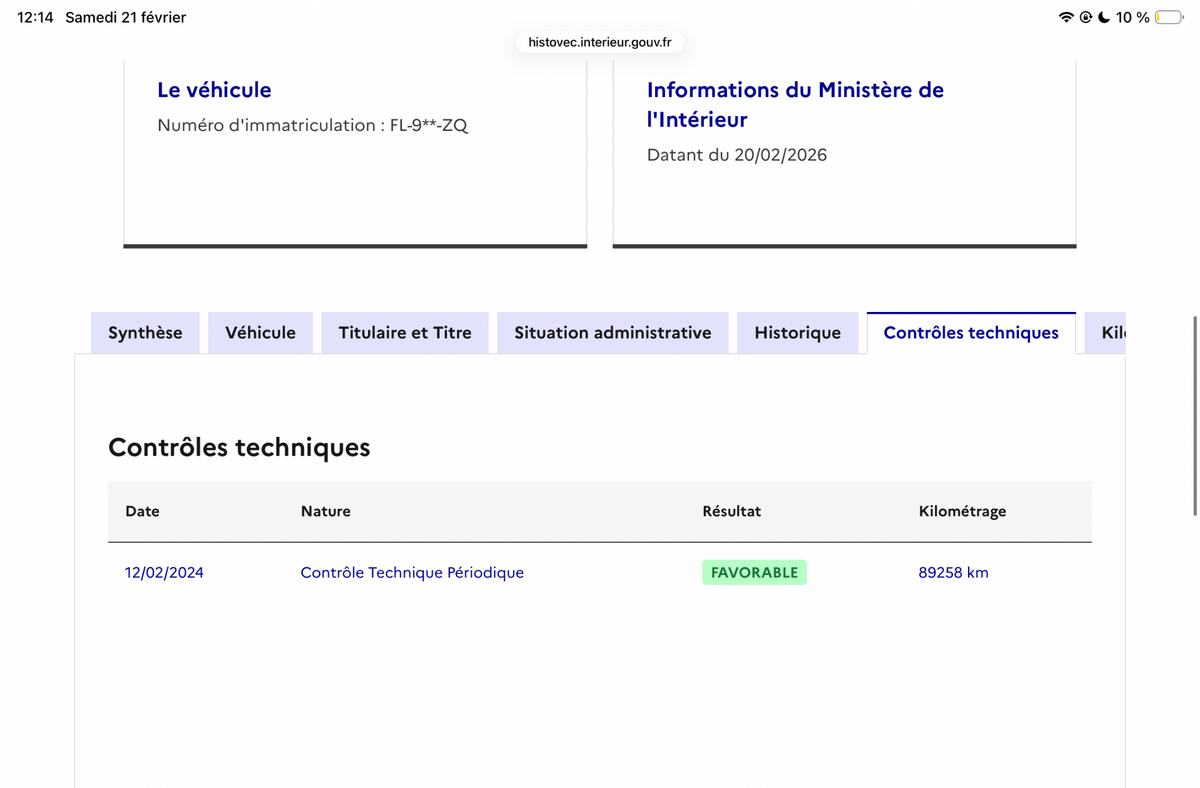Click the Nature column header
This screenshot has width=1200, height=788.
tap(326, 511)
